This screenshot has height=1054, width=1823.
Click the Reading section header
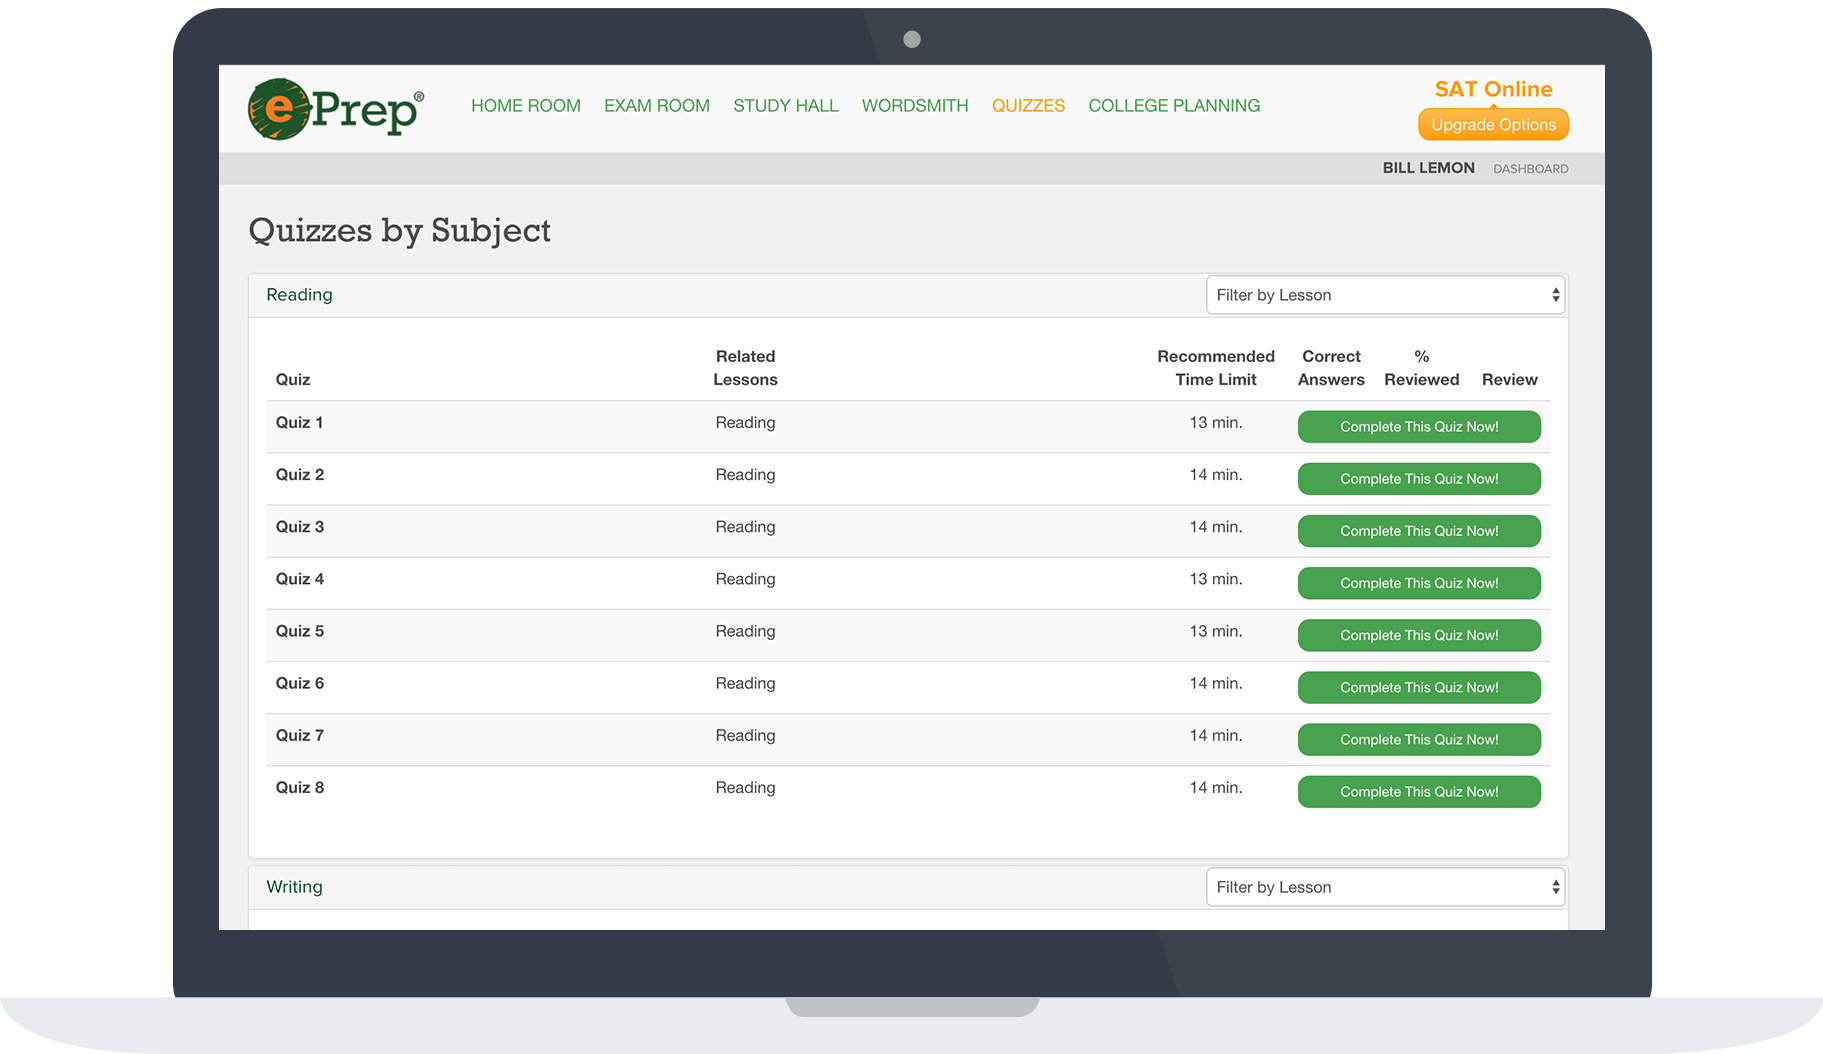point(299,295)
